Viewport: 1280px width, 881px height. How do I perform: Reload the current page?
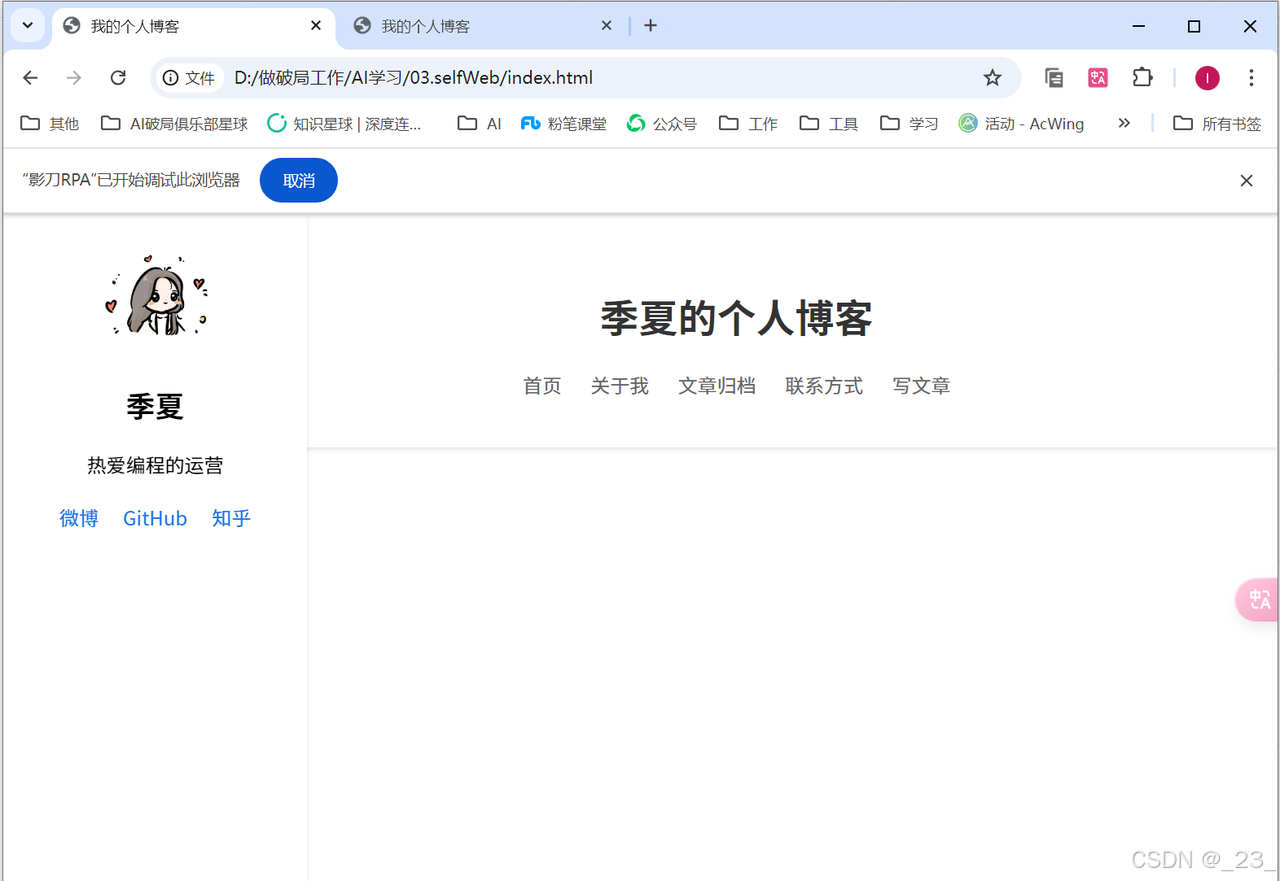117,77
